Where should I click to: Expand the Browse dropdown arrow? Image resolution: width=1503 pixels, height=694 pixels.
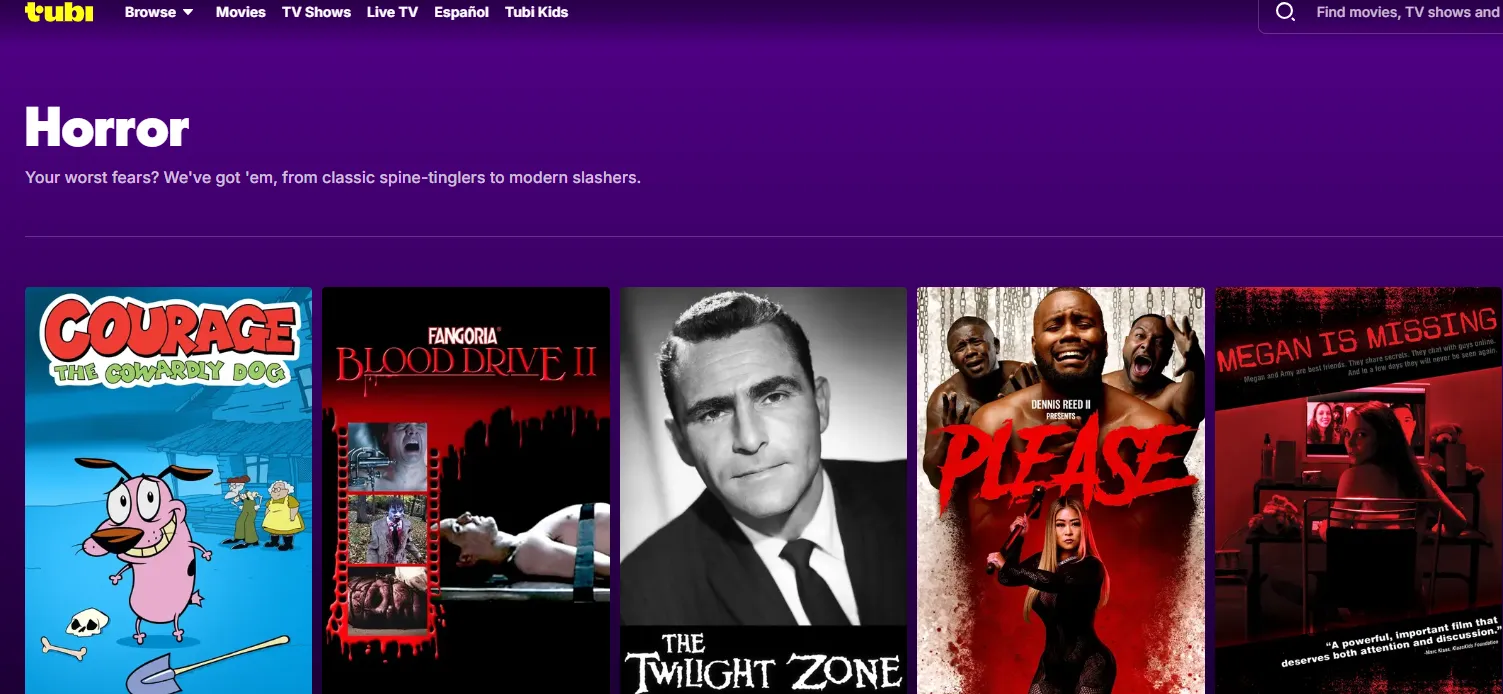[188, 13]
